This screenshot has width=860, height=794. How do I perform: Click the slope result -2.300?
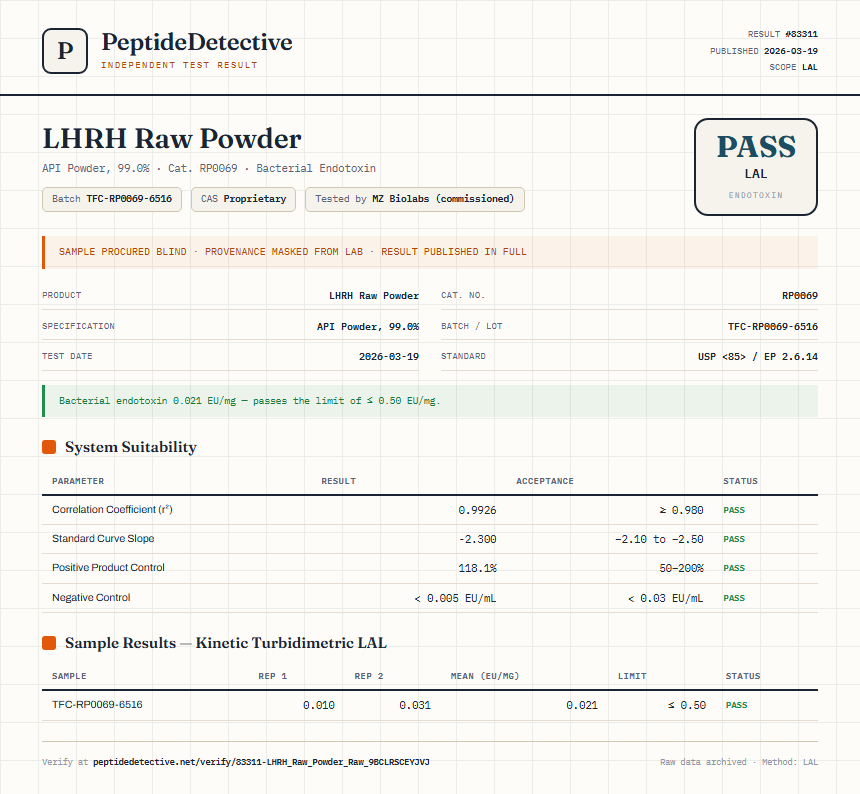[x=477, y=539]
